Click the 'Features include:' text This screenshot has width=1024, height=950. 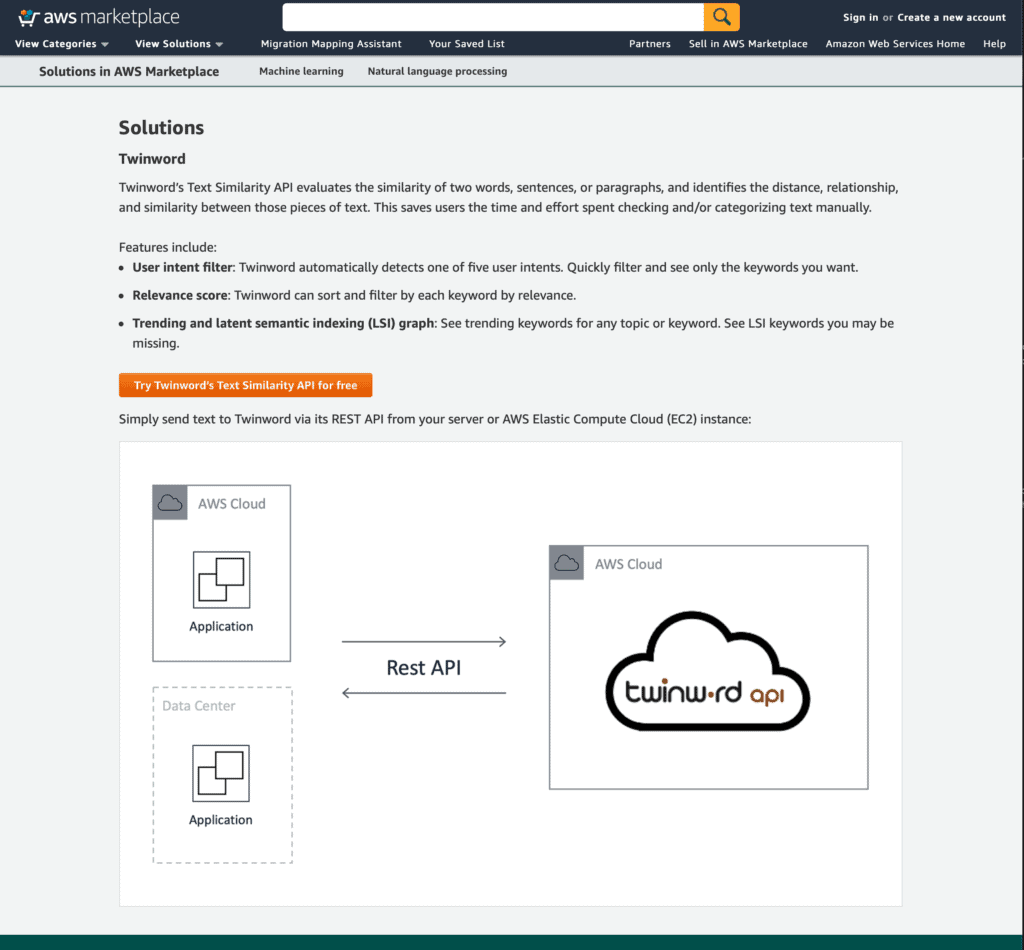(168, 247)
